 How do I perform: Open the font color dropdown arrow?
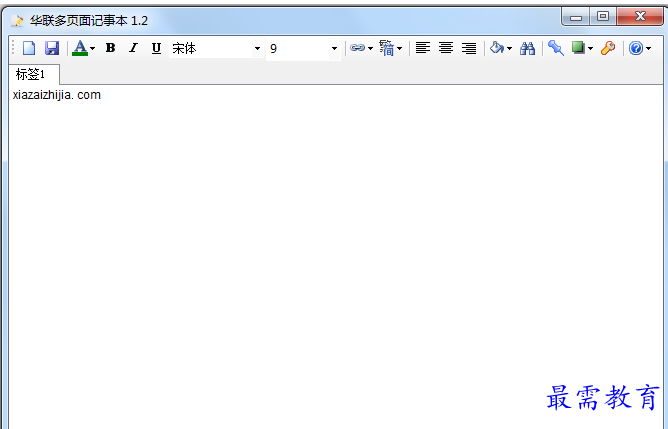tap(92, 49)
